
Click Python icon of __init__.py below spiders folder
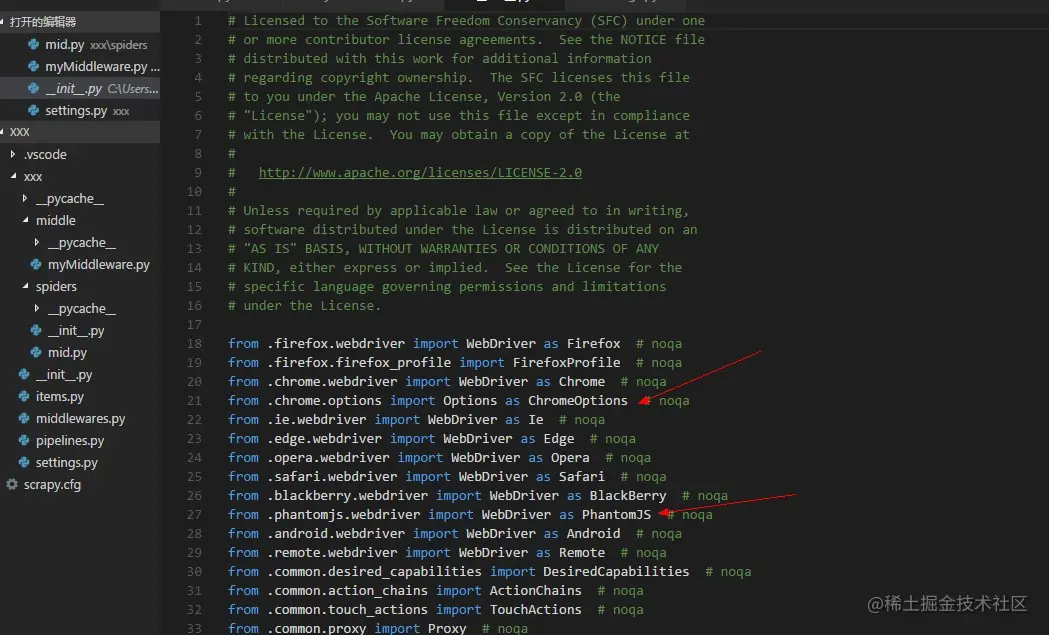click(x=24, y=375)
